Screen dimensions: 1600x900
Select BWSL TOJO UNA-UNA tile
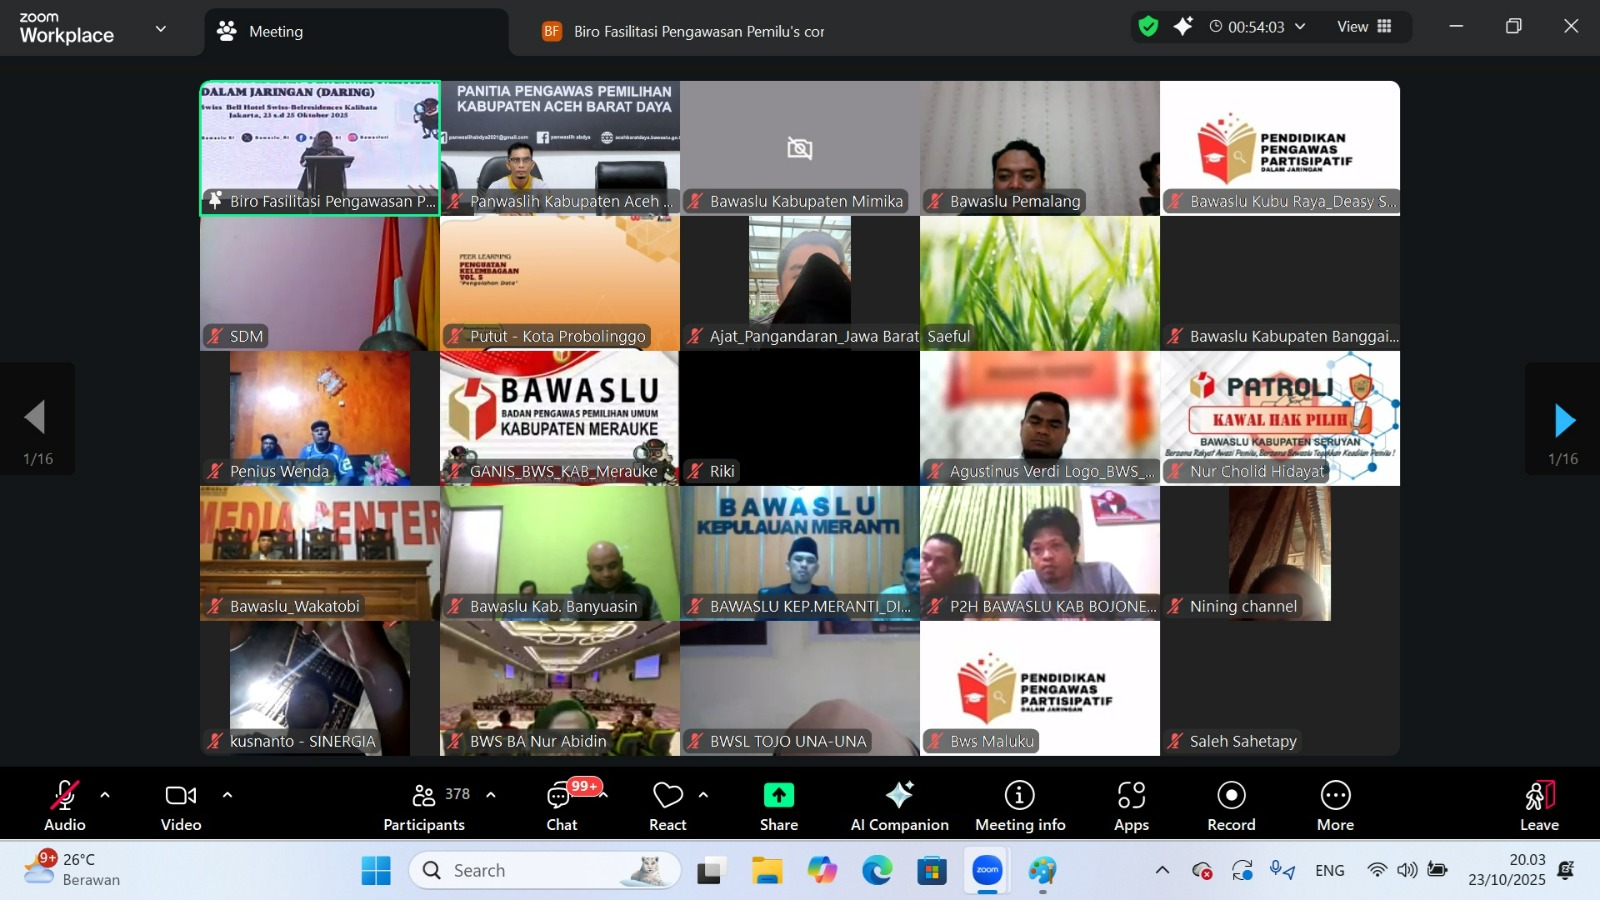point(800,688)
